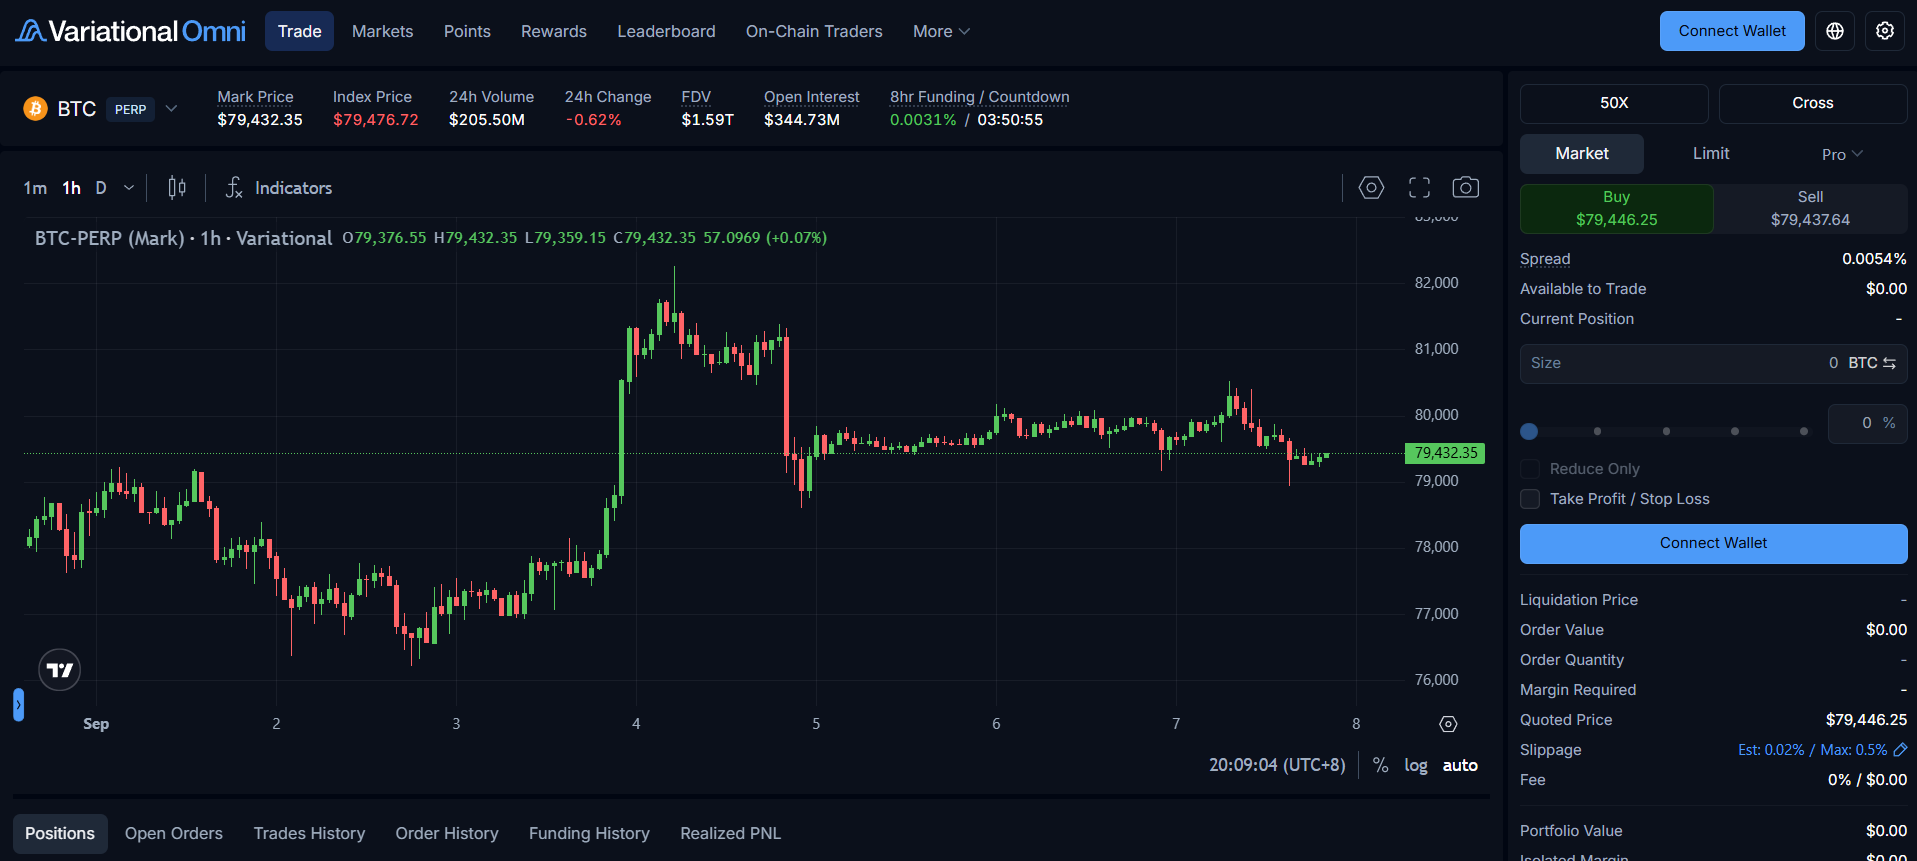Open the On-Chain Traders page

pos(814,31)
